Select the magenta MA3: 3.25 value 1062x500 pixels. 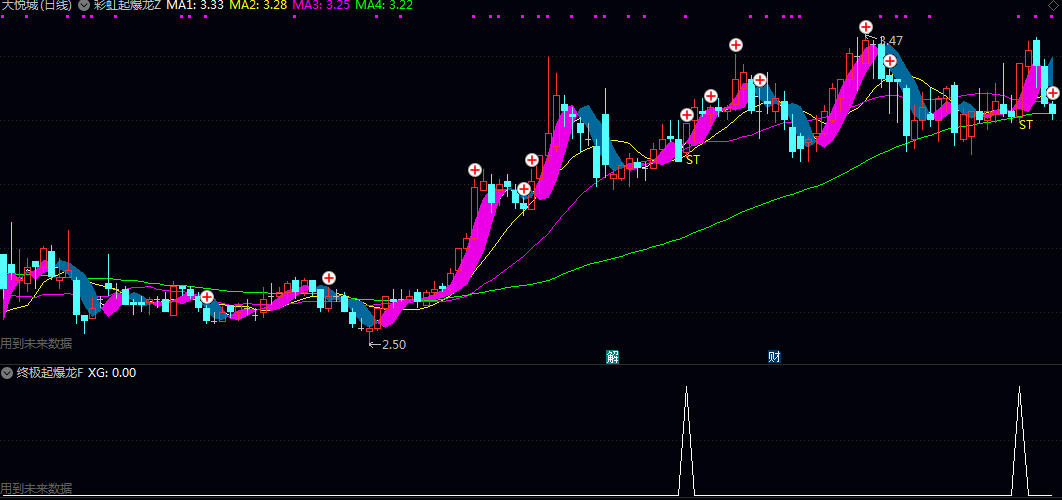323,5
